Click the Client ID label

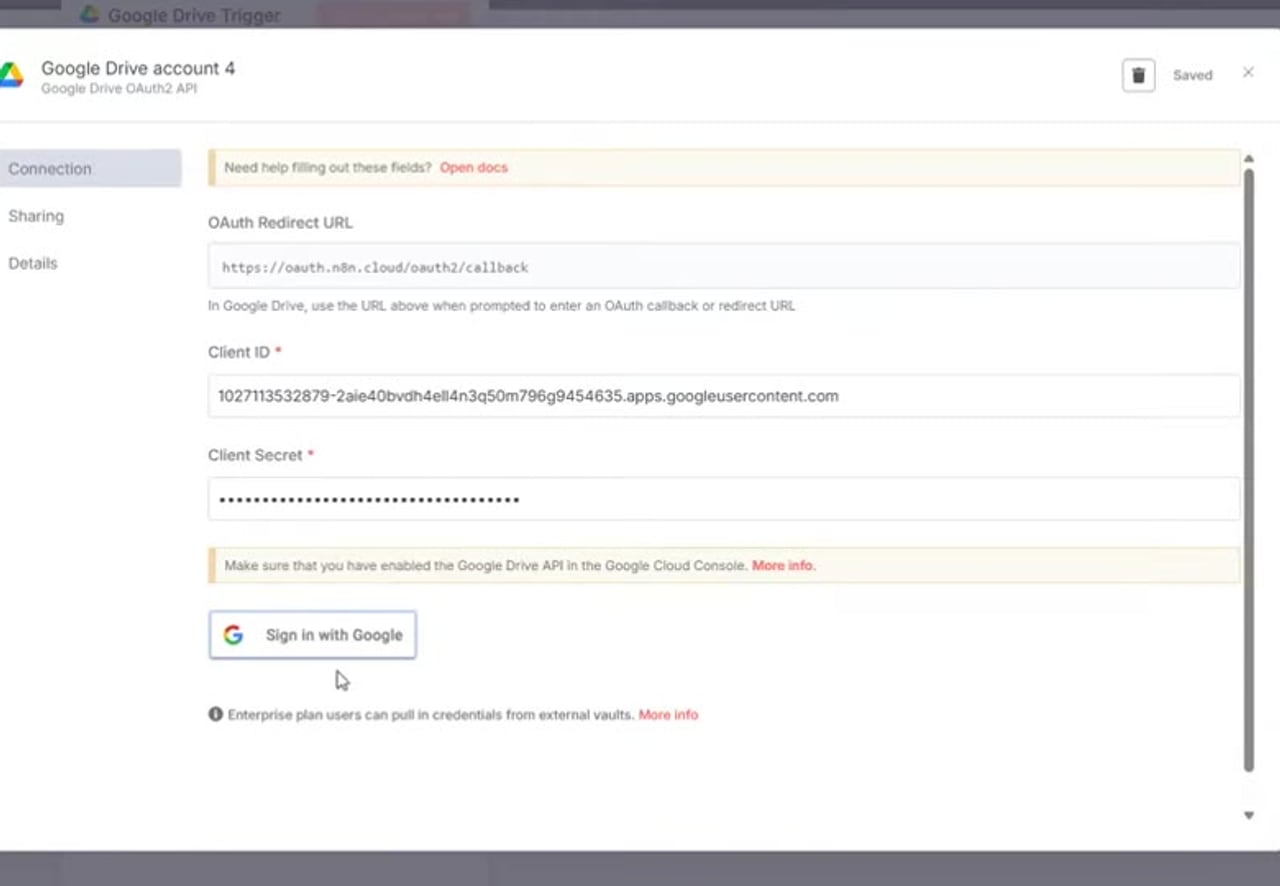click(x=239, y=352)
